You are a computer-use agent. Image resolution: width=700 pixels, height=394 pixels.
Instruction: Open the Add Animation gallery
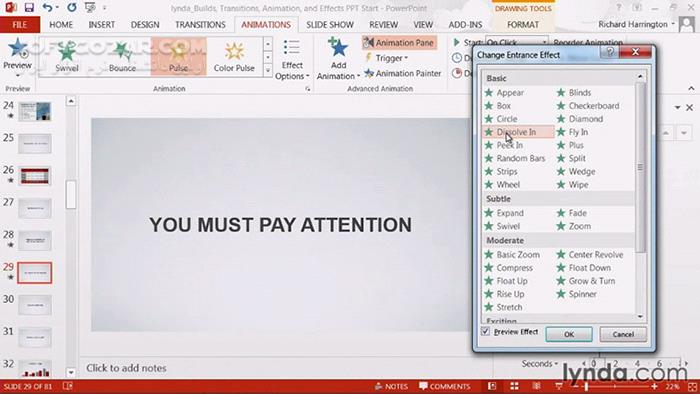pos(338,60)
